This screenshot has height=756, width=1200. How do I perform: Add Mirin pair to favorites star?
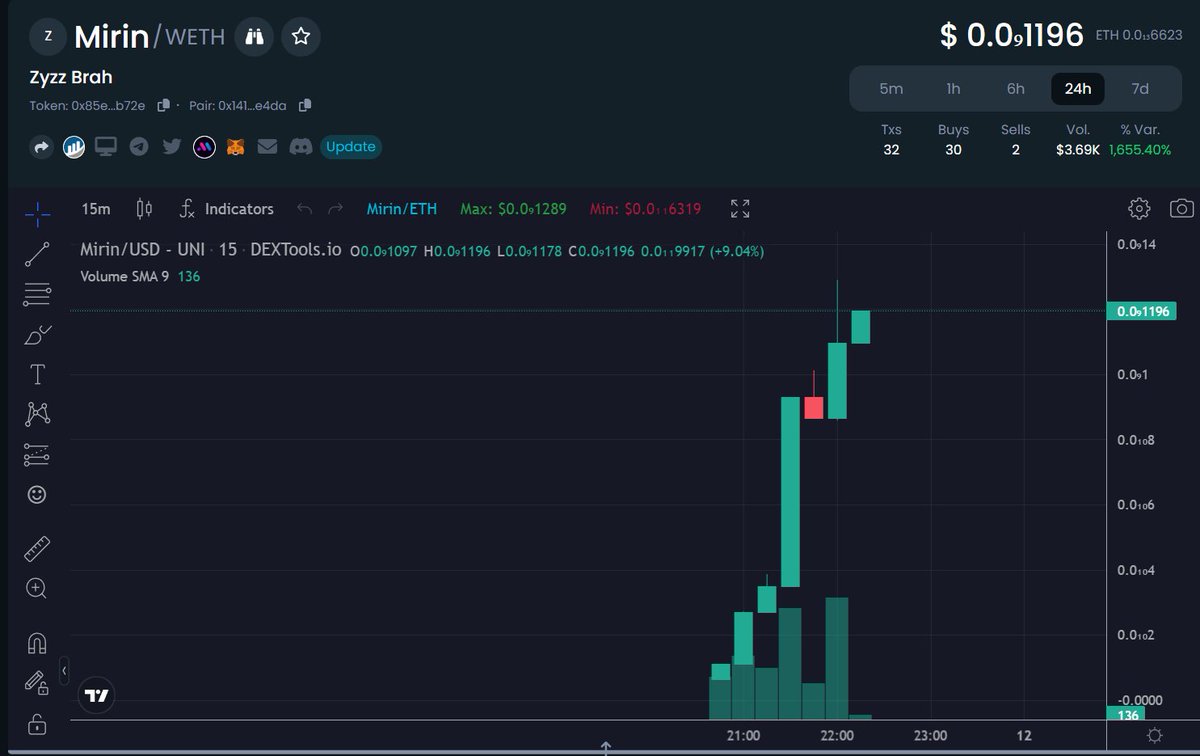[x=301, y=37]
